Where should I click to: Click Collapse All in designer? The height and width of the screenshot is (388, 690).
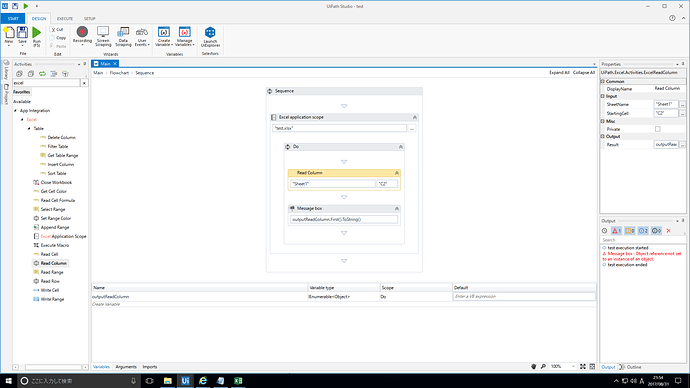[x=584, y=73]
